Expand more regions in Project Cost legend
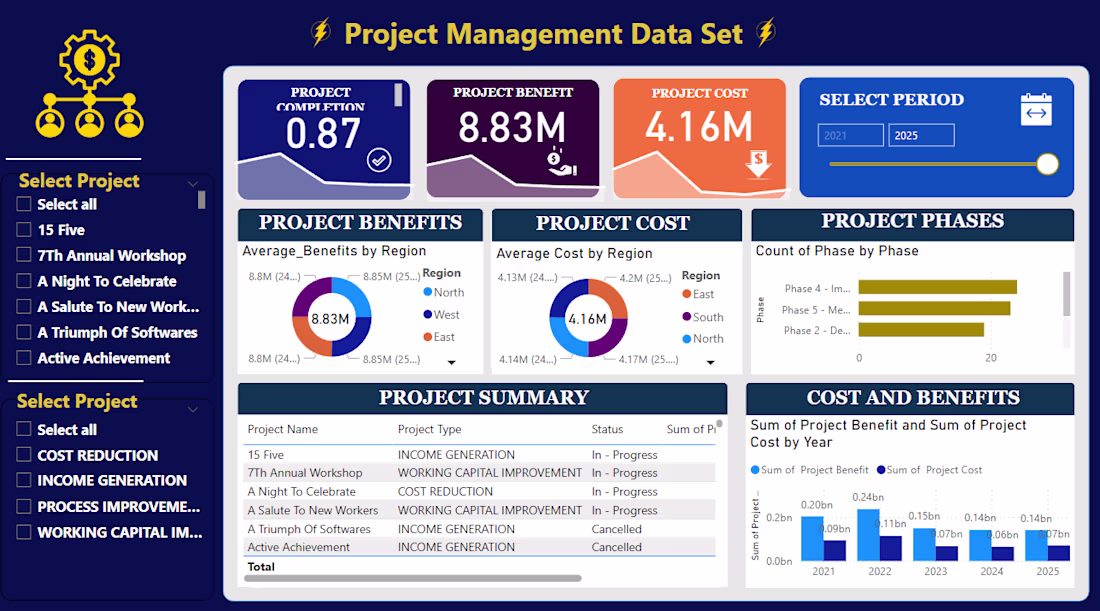This screenshot has height=611, width=1100. (x=710, y=363)
